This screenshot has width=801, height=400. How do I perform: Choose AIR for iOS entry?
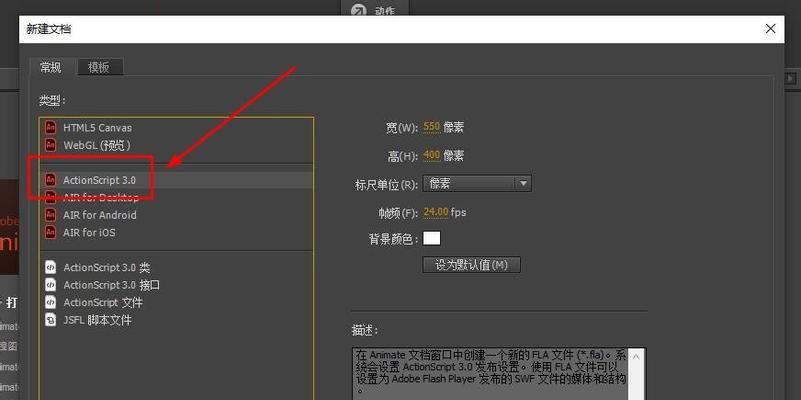click(x=89, y=232)
